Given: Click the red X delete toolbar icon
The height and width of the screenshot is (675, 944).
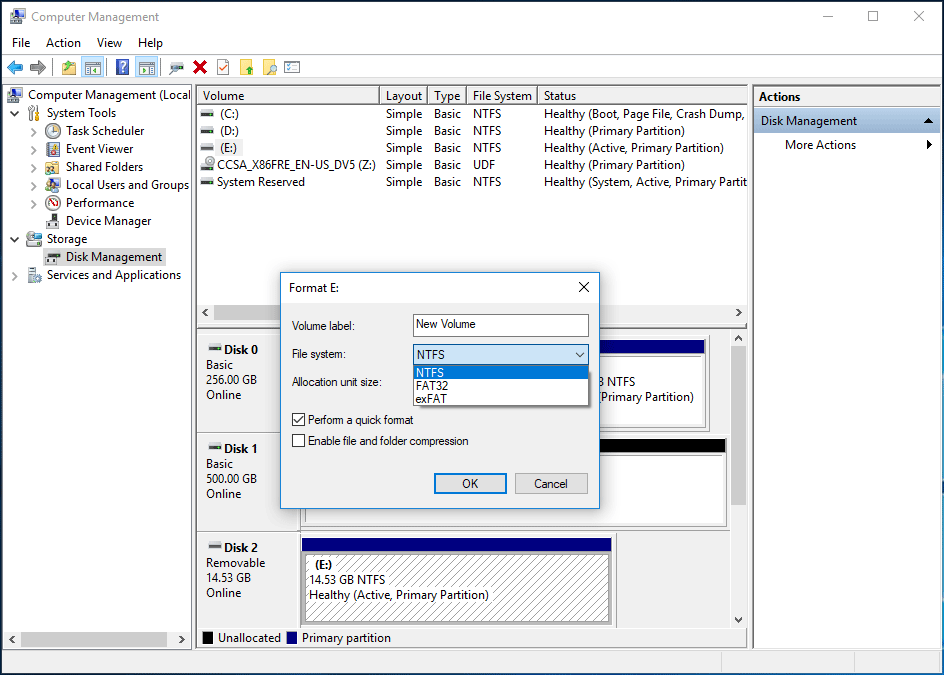Looking at the screenshot, I should pyautogui.click(x=199, y=67).
